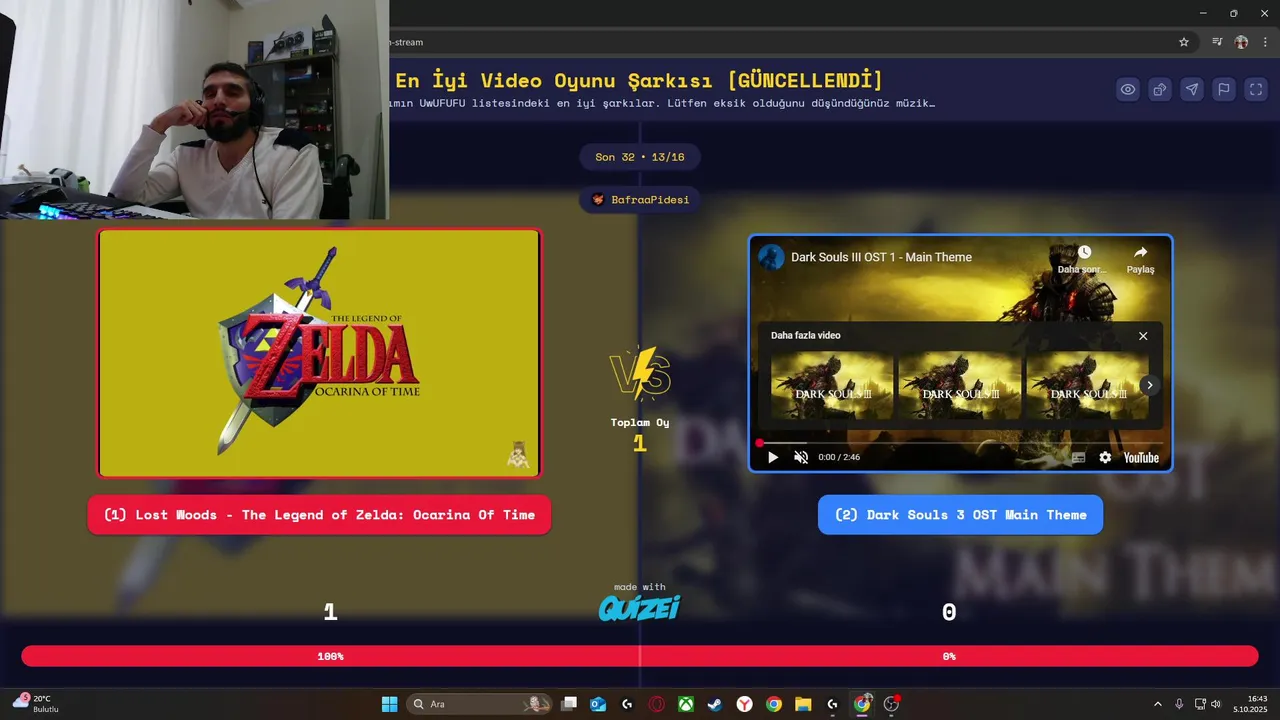Vote for Lost Woods - Zelda: Ocarina Of Time
This screenshot has height=720, width=1280.
click(x=319, y=515)
